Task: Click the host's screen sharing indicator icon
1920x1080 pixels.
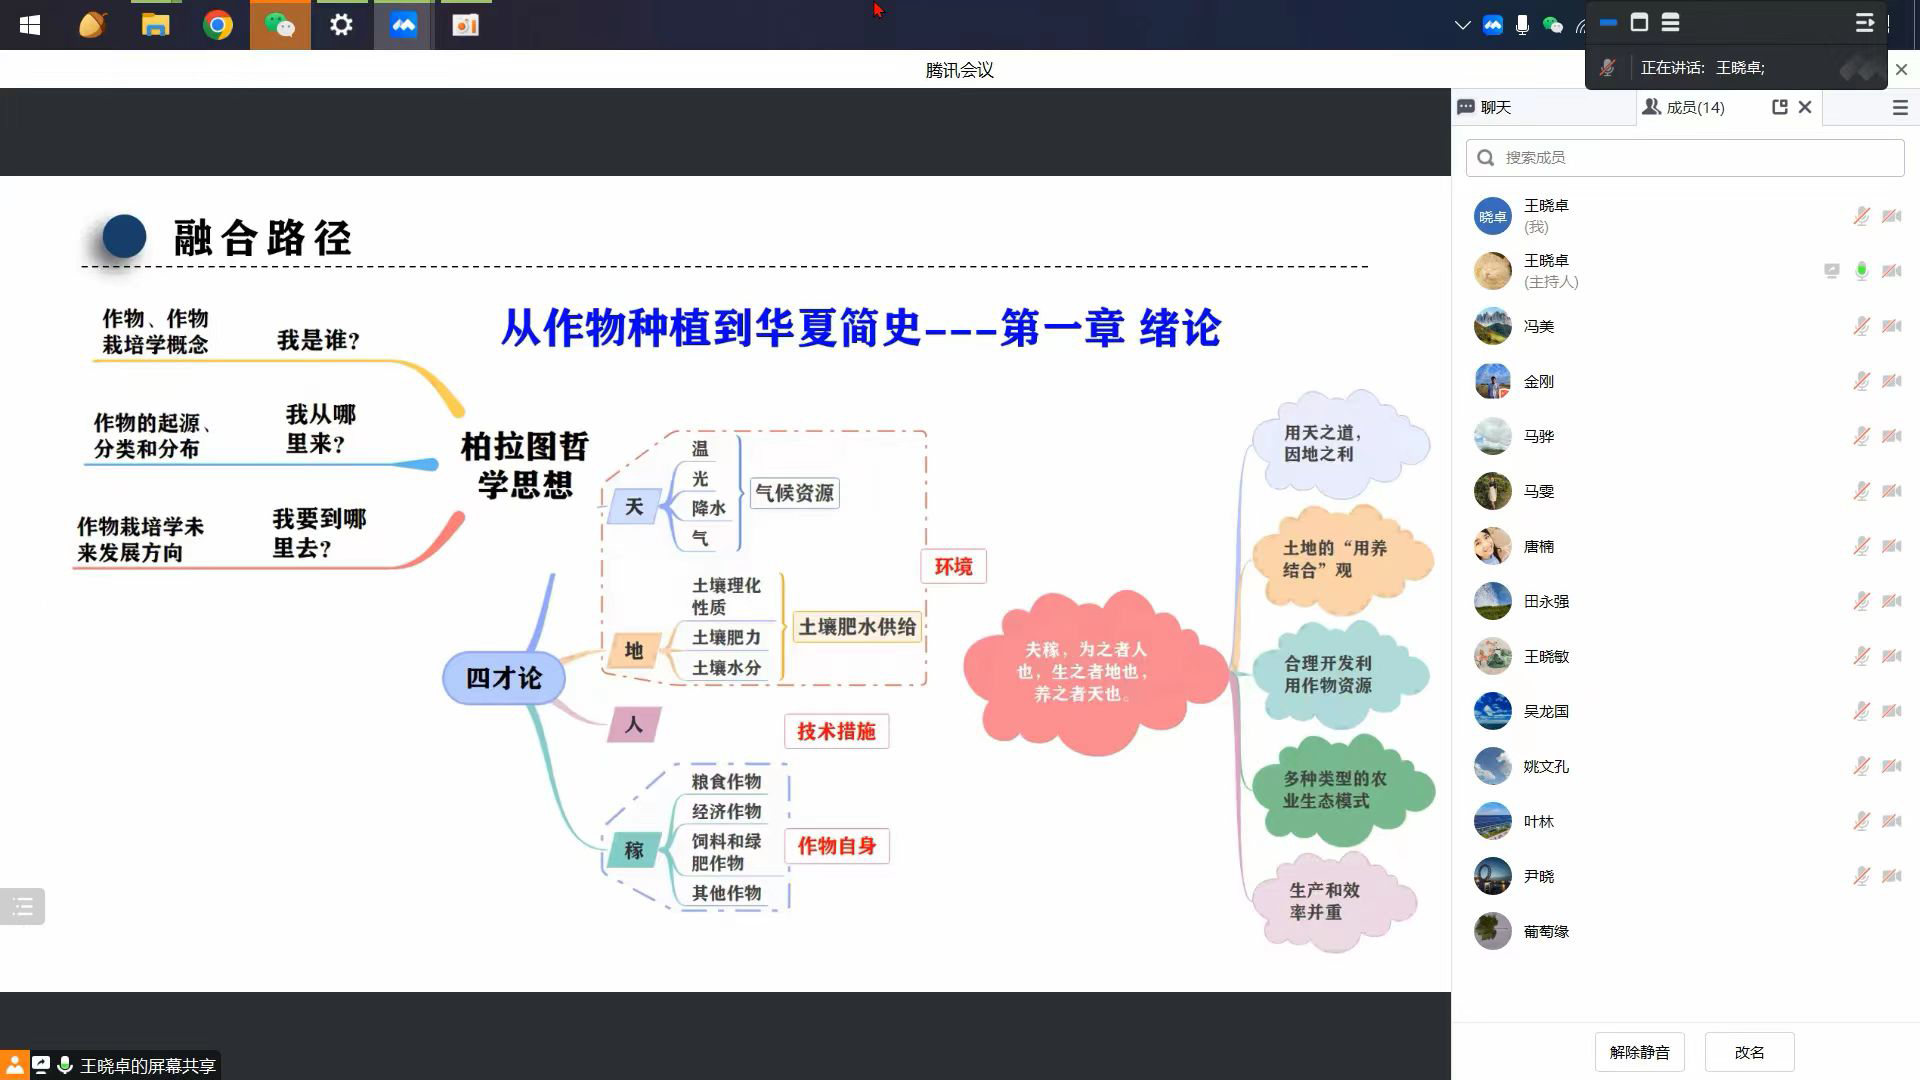Action: click(1831, 271)
